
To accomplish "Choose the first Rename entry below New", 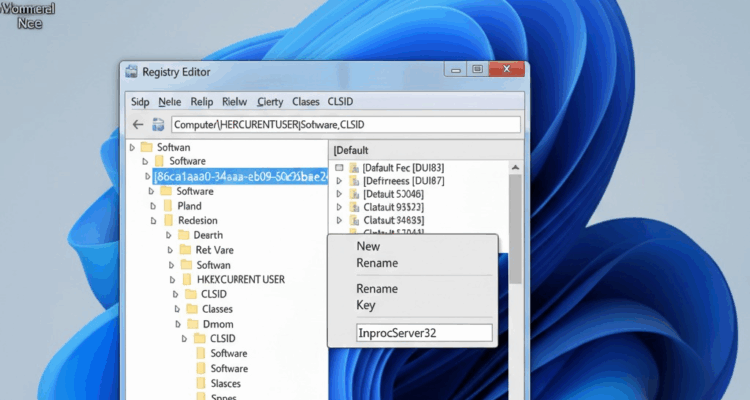I will (377, 263).
